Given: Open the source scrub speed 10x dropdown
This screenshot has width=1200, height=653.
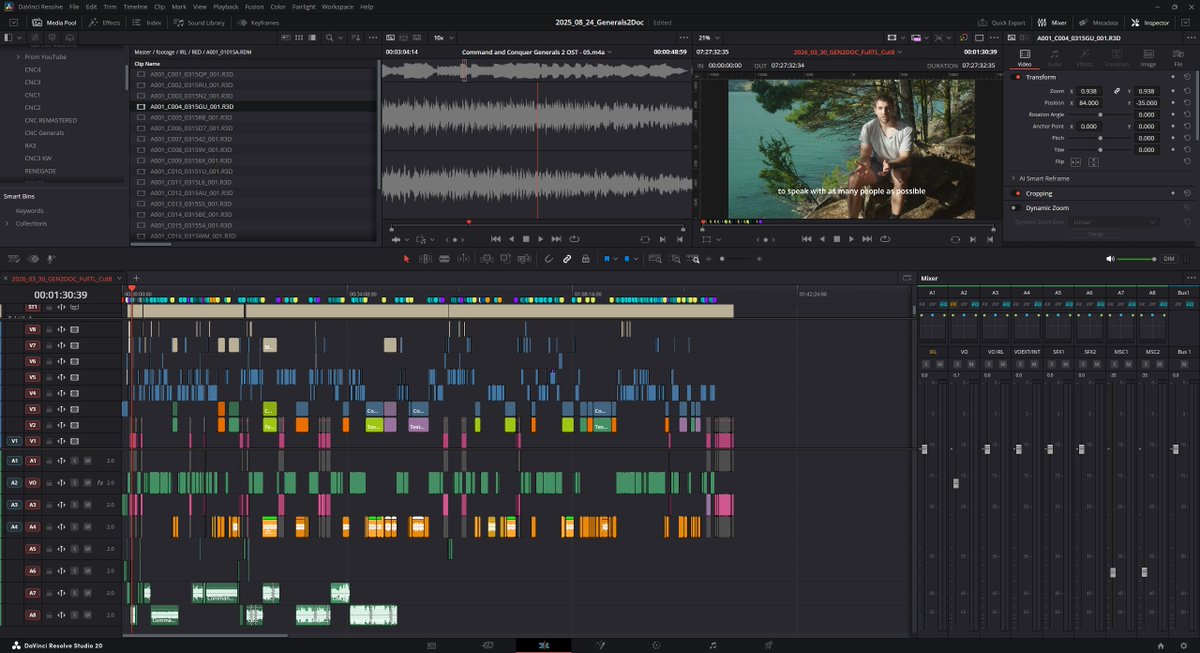Looking at the screenshot, I should point(443,37).
